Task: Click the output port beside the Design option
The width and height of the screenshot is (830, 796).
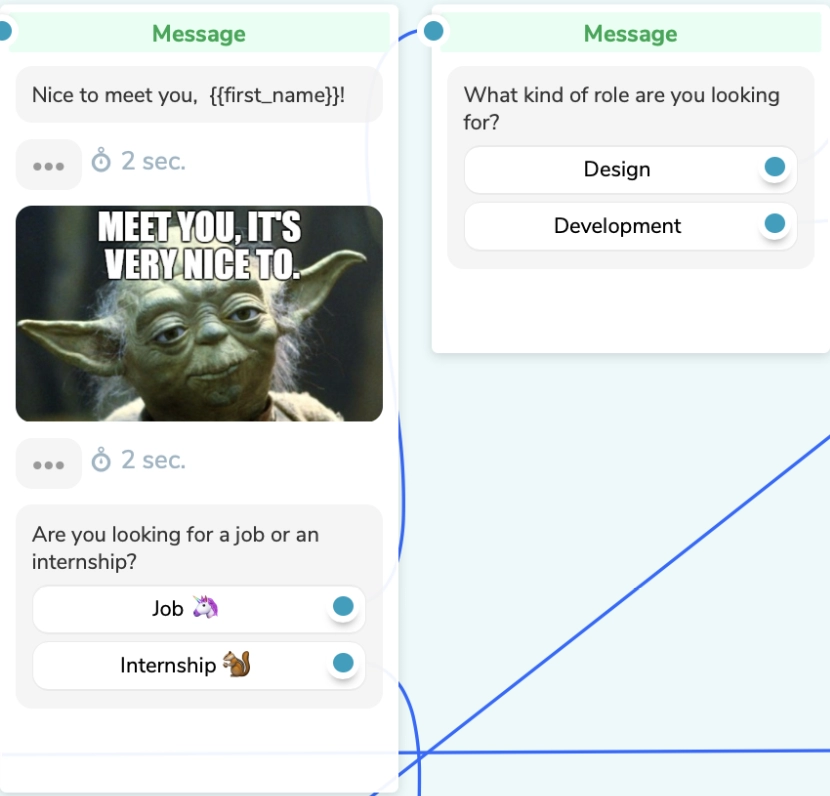Action: 774,167
